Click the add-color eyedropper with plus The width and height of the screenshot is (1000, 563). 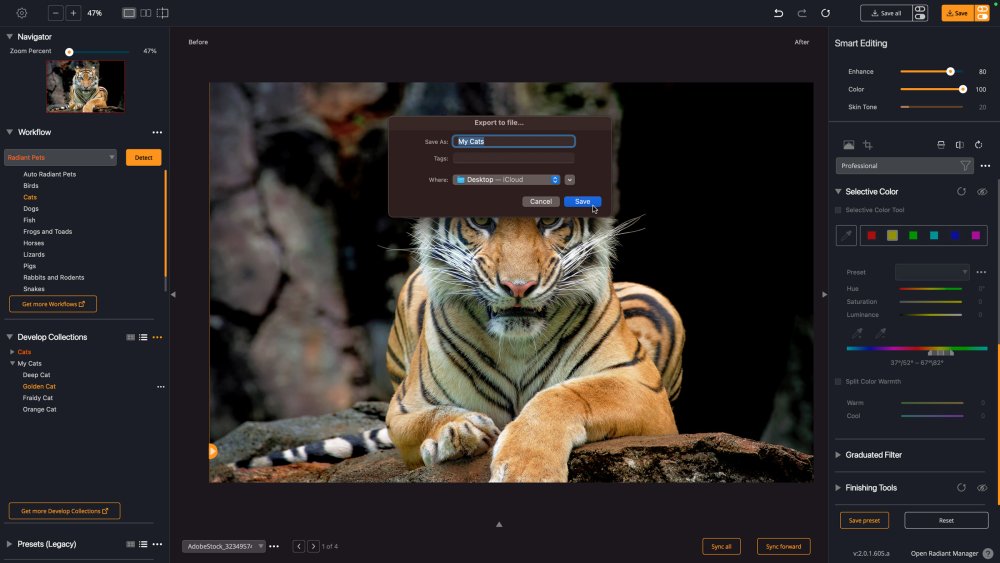tap(857, 333)
